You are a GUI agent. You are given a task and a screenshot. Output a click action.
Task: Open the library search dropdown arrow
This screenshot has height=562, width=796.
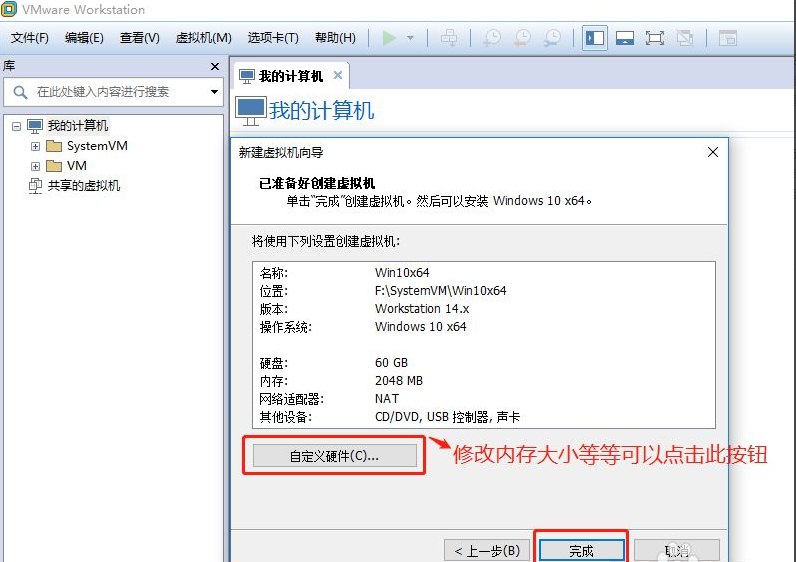point(214,92)
